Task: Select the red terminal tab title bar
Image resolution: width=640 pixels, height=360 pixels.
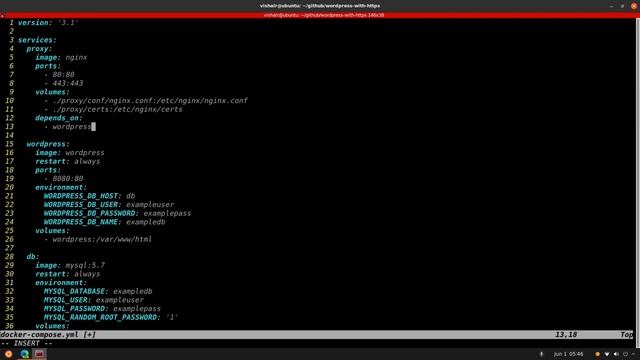Action: coord(320,15)
